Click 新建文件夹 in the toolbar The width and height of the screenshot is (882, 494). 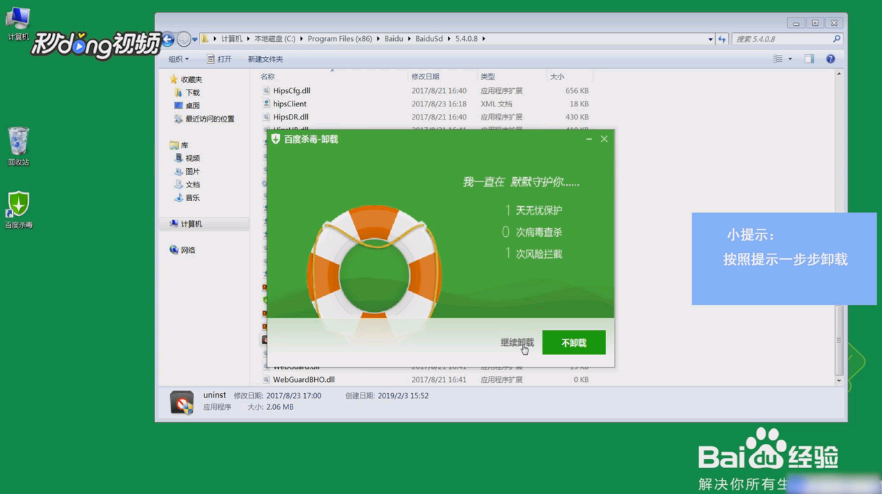click(265, 59)
